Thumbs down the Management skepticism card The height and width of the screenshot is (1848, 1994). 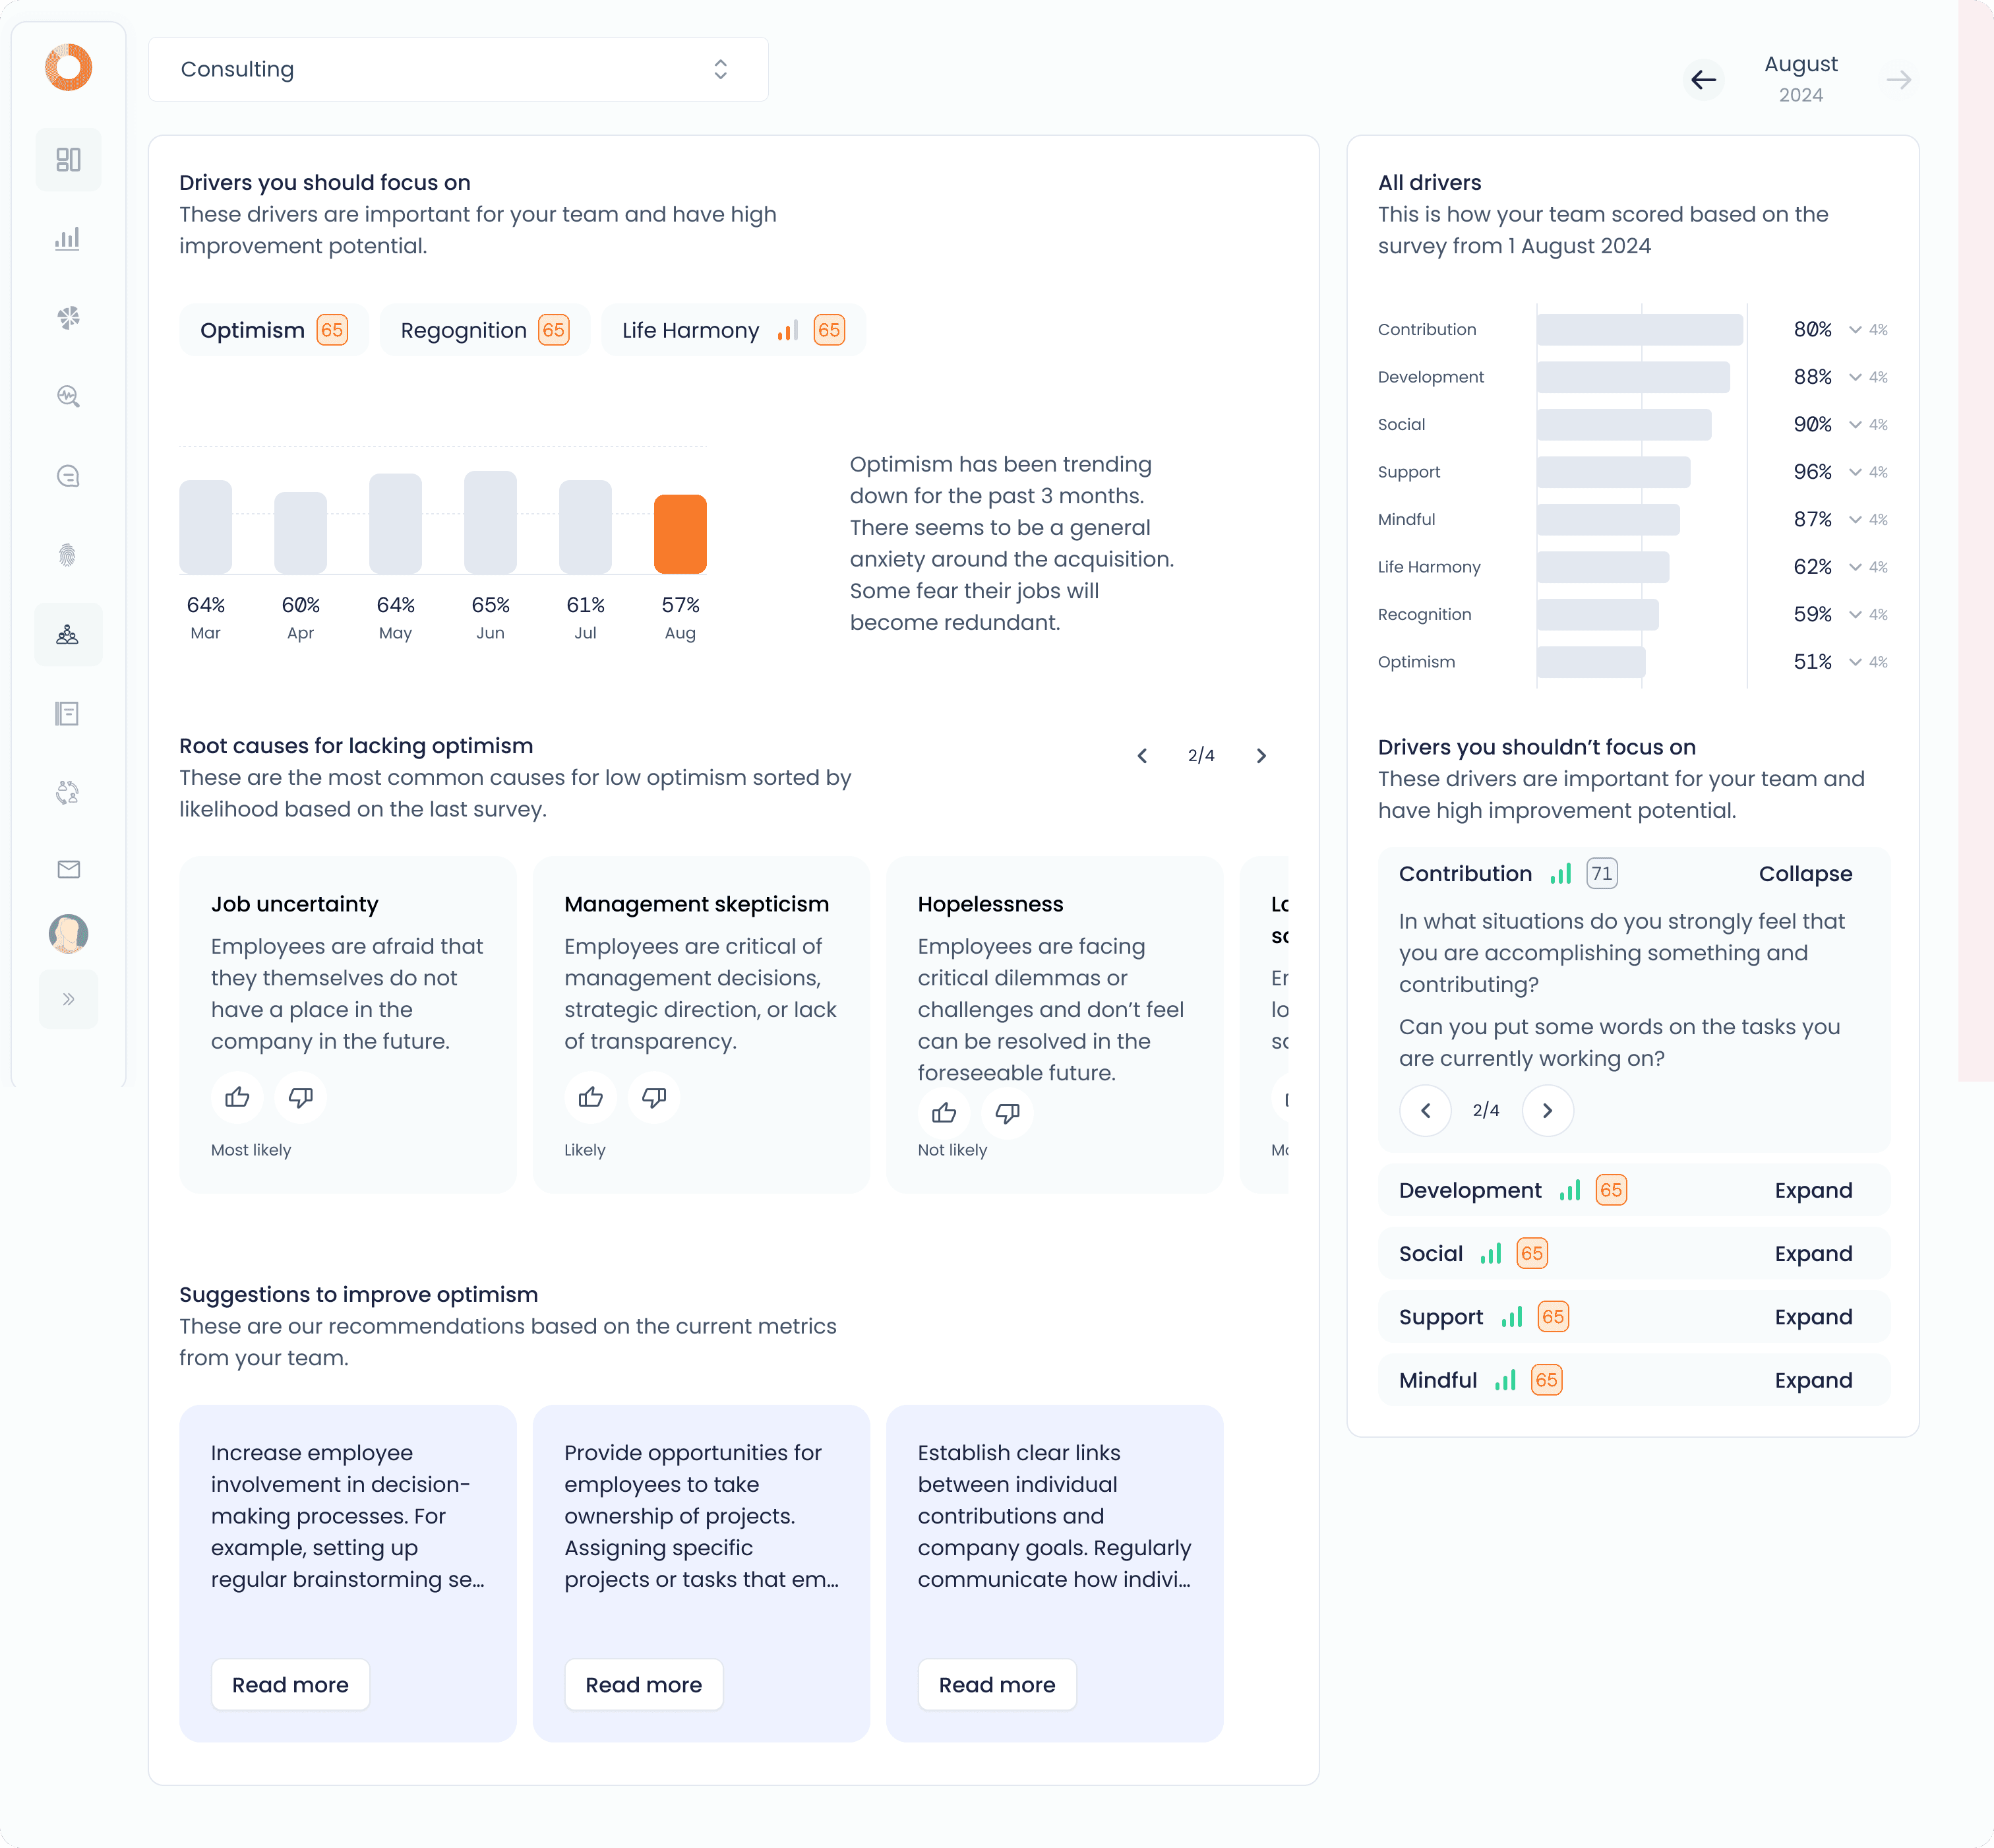pos(654,1097)
